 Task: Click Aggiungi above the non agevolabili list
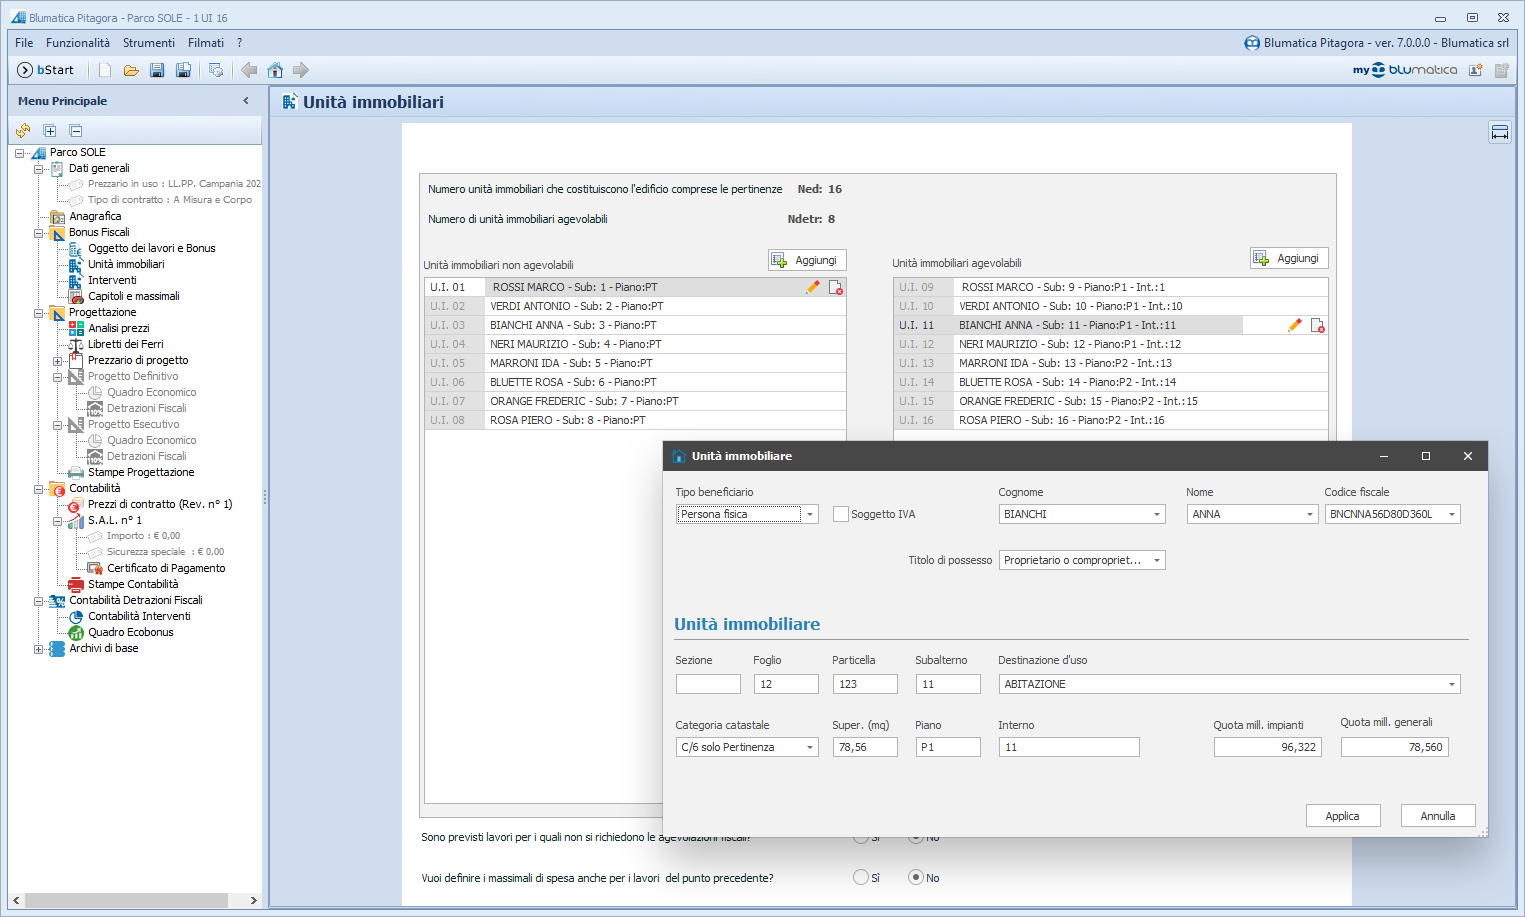click(807, 260)
